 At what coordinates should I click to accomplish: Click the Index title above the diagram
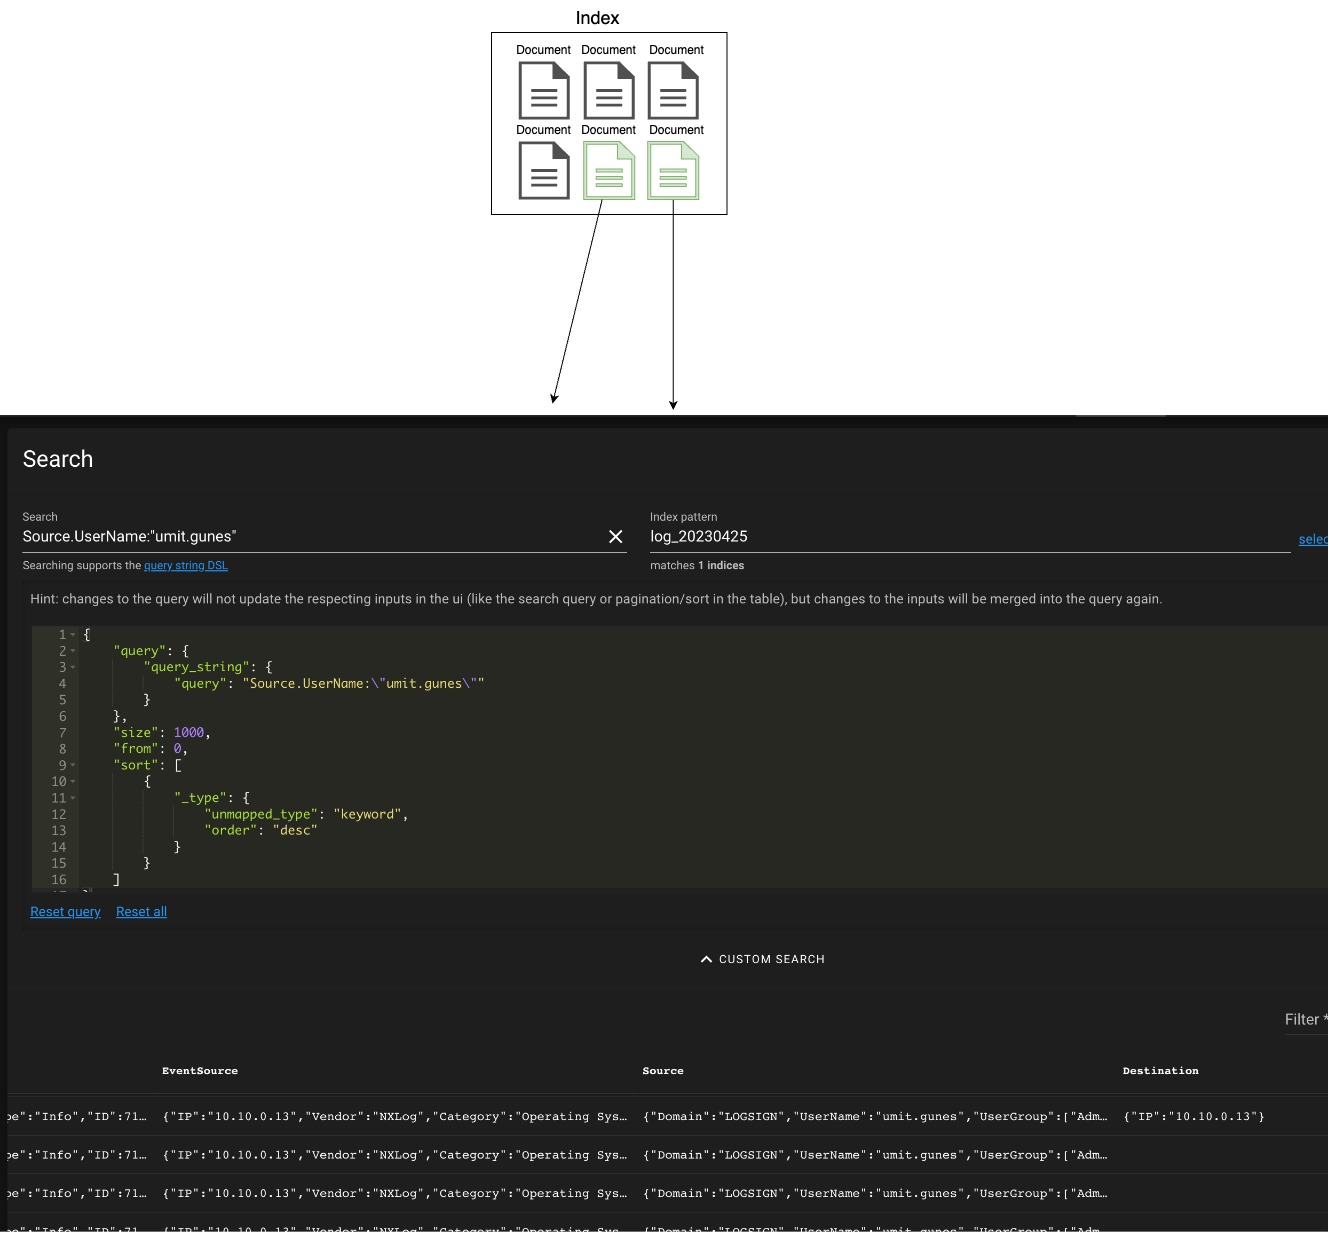point(597,18)
